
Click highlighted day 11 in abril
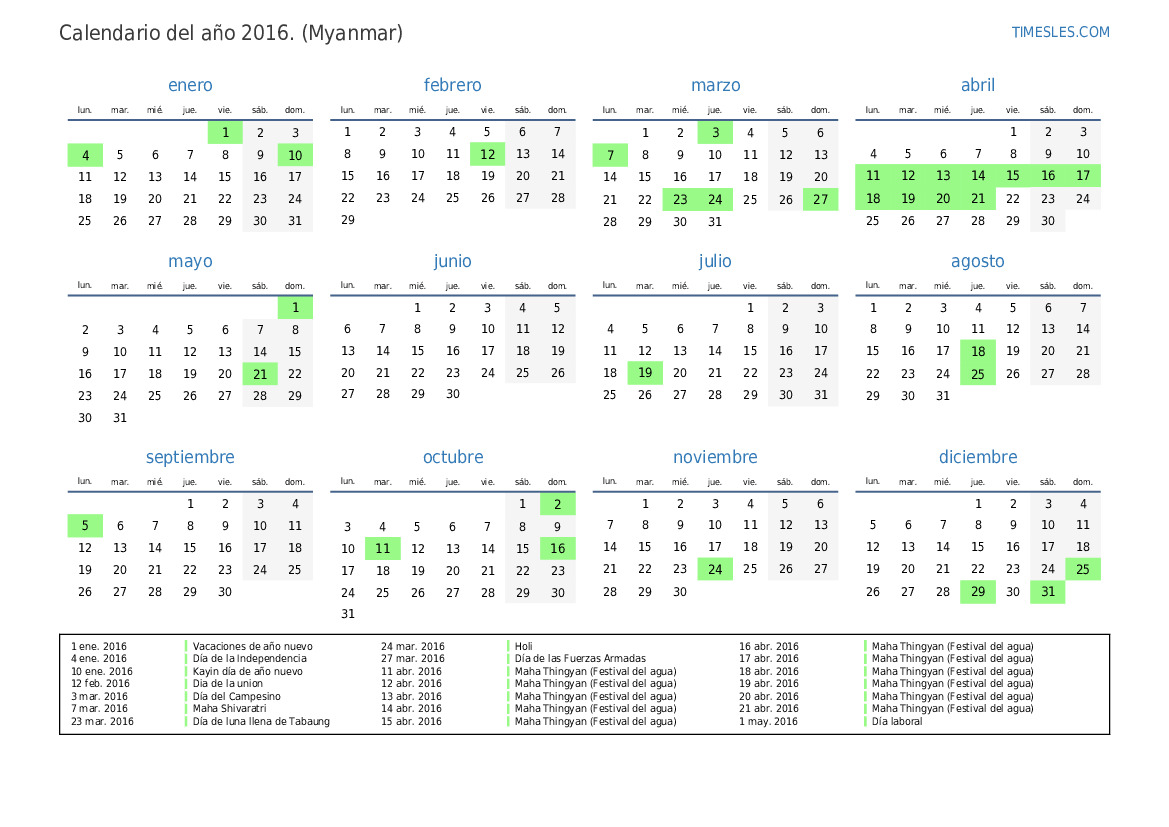coord(872,176)
